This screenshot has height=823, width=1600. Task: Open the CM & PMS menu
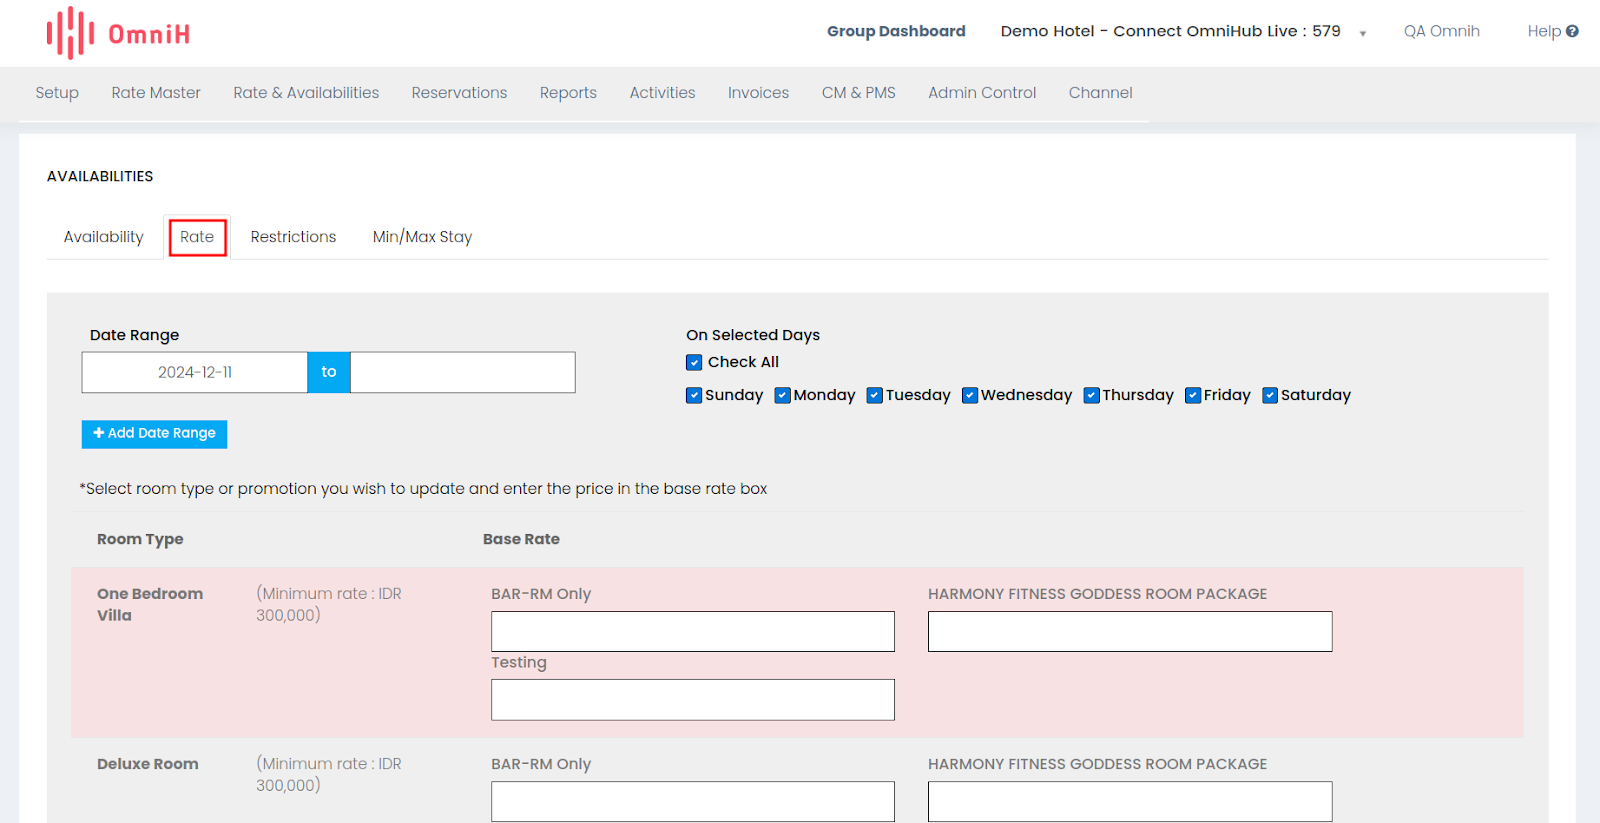pyautogui.click(x=858, y=92)
